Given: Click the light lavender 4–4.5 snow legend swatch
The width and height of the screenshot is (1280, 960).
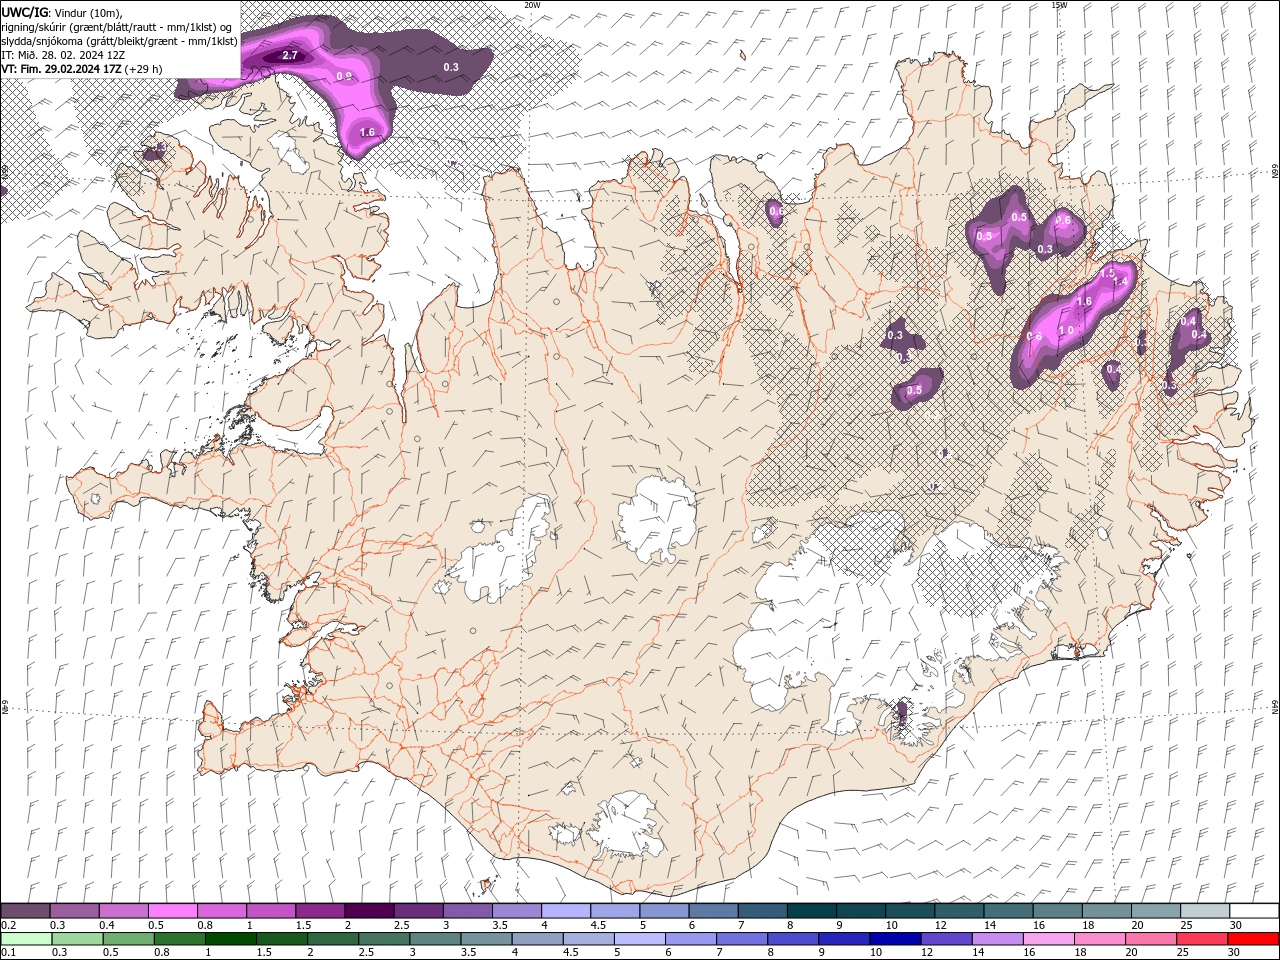Looking at the screenshot, I should pos(564,911).
